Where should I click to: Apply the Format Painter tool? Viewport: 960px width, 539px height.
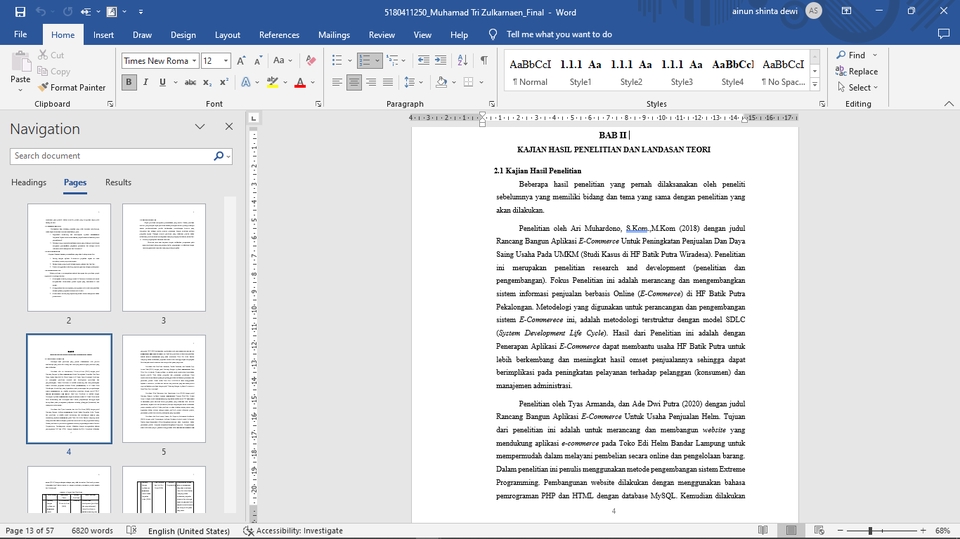pos(72,88)
